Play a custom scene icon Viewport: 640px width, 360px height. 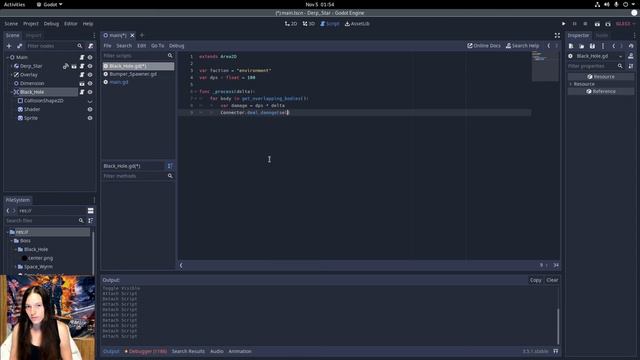[x=608, y=24]
